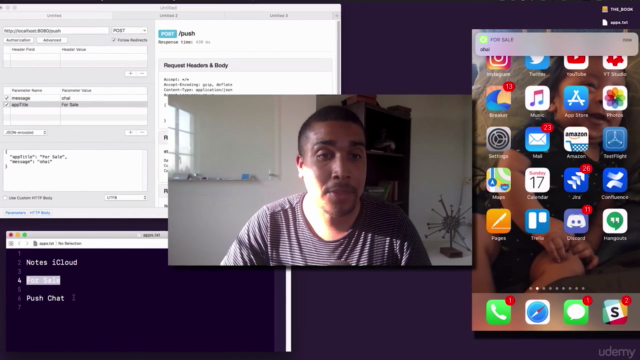Open the Instagram app on the phone
The height and width of the screenshot is (360, 640).
(x=498, y=62)
